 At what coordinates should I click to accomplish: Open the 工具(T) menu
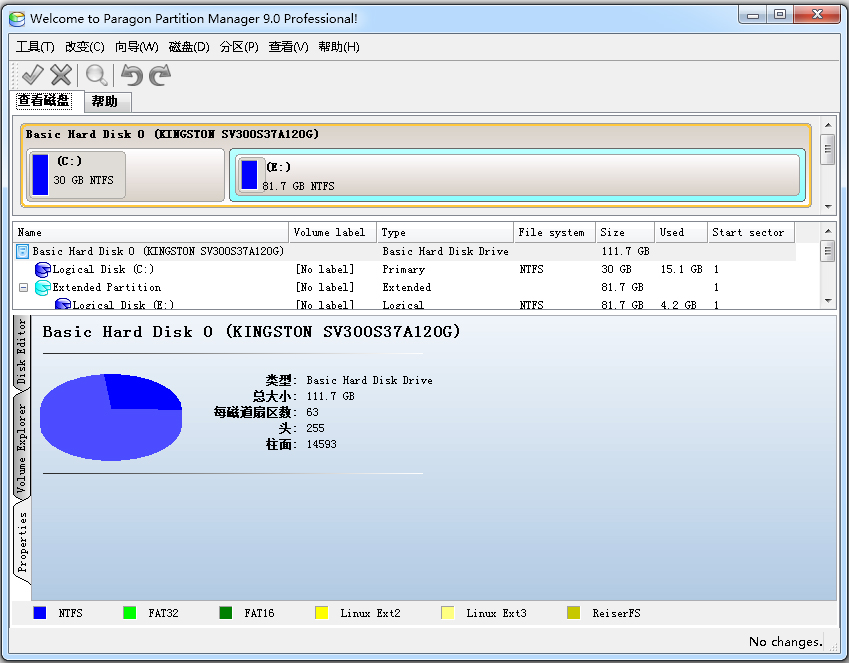[x=35, y=47]
